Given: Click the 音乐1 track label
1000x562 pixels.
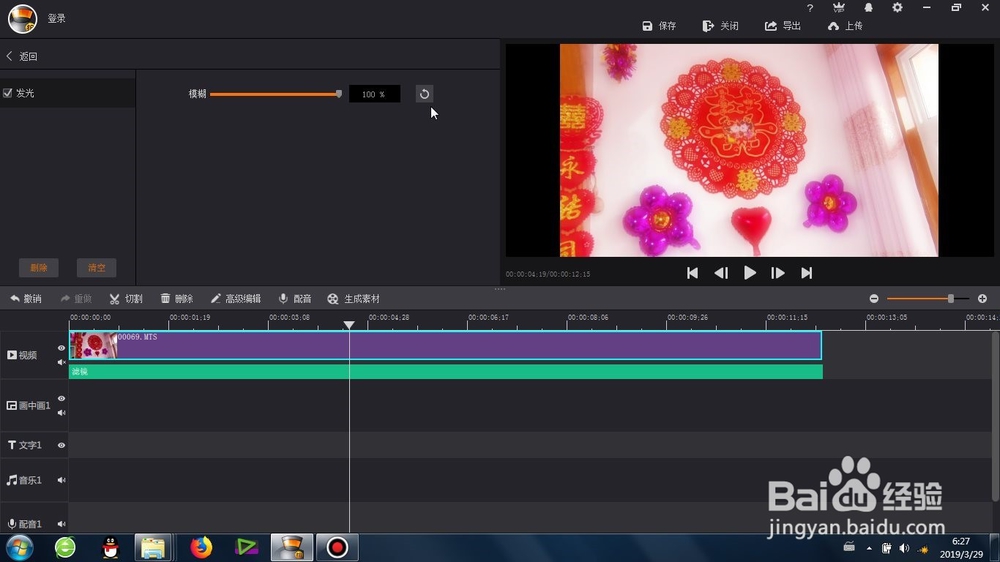Looking at the screenshot, I should click(24, 480).
